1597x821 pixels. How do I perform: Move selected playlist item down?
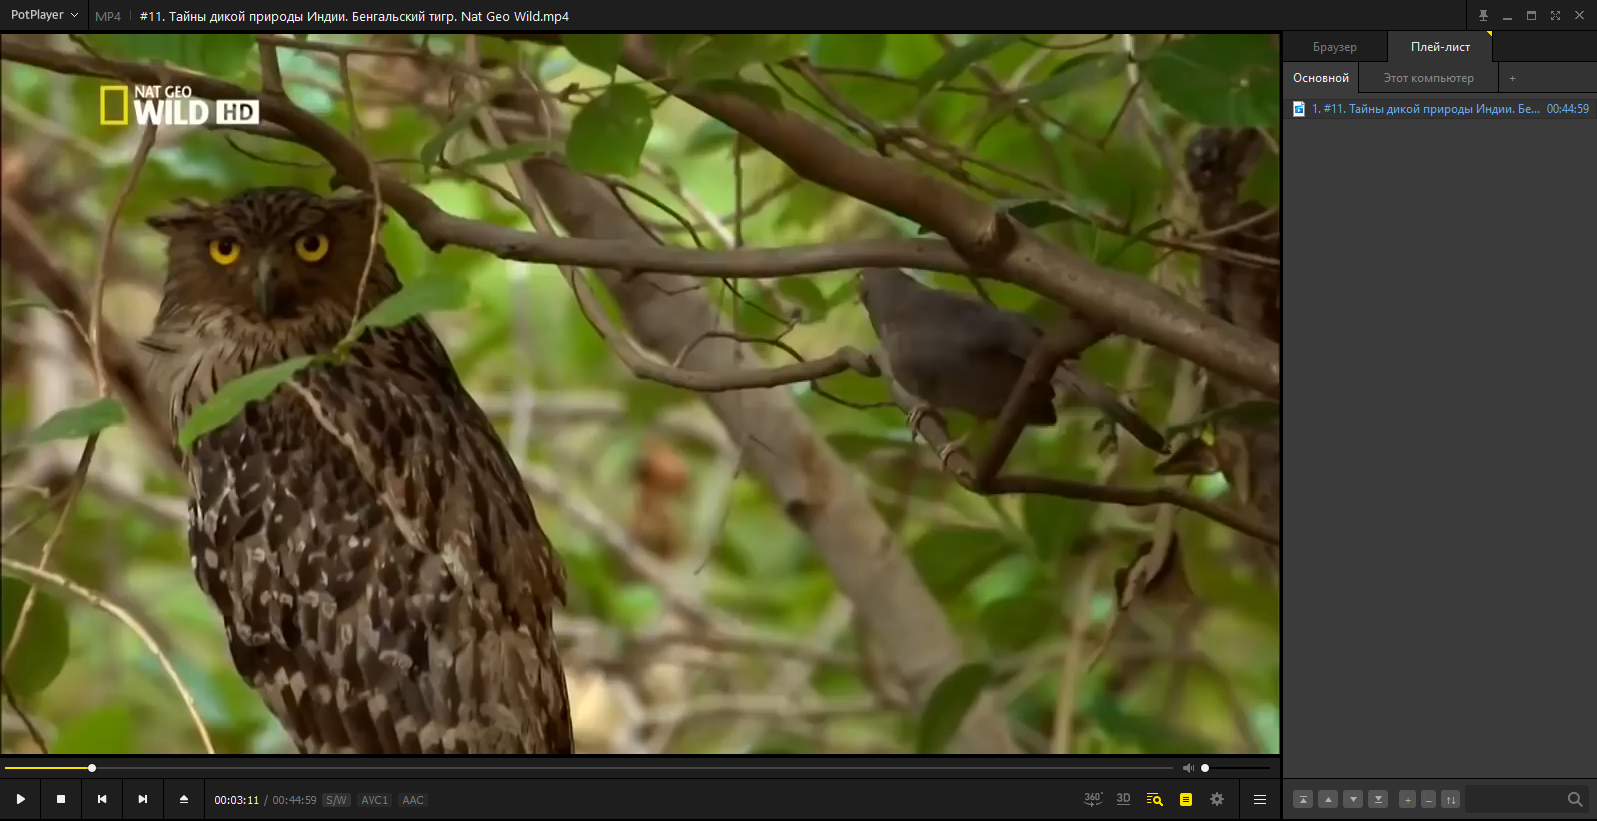tap(1353, 799)
